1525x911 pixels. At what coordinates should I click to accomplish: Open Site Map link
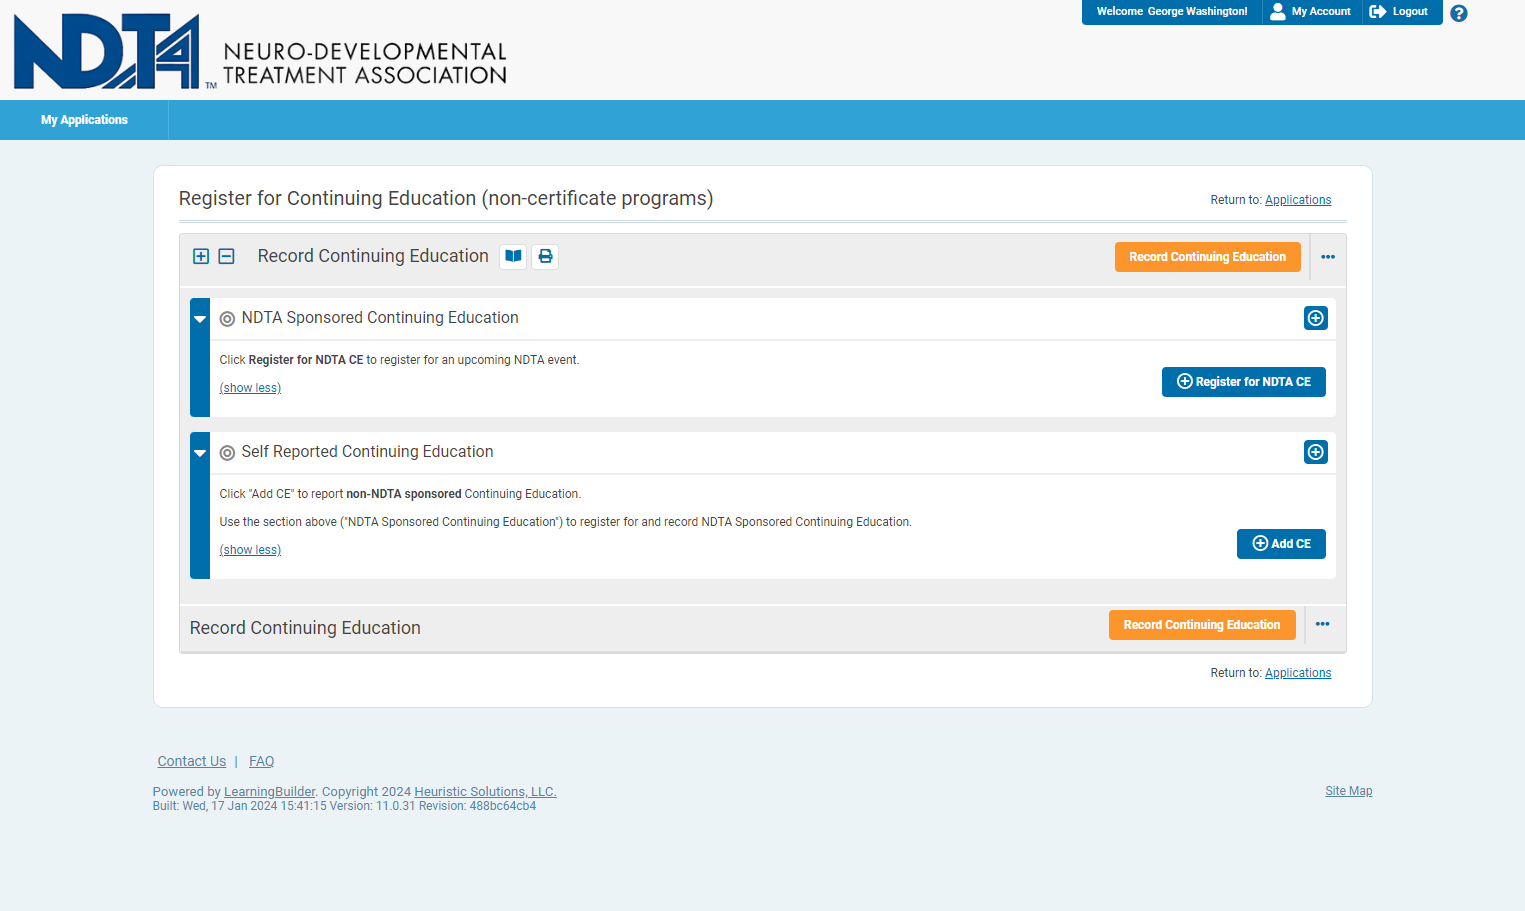1349,791
